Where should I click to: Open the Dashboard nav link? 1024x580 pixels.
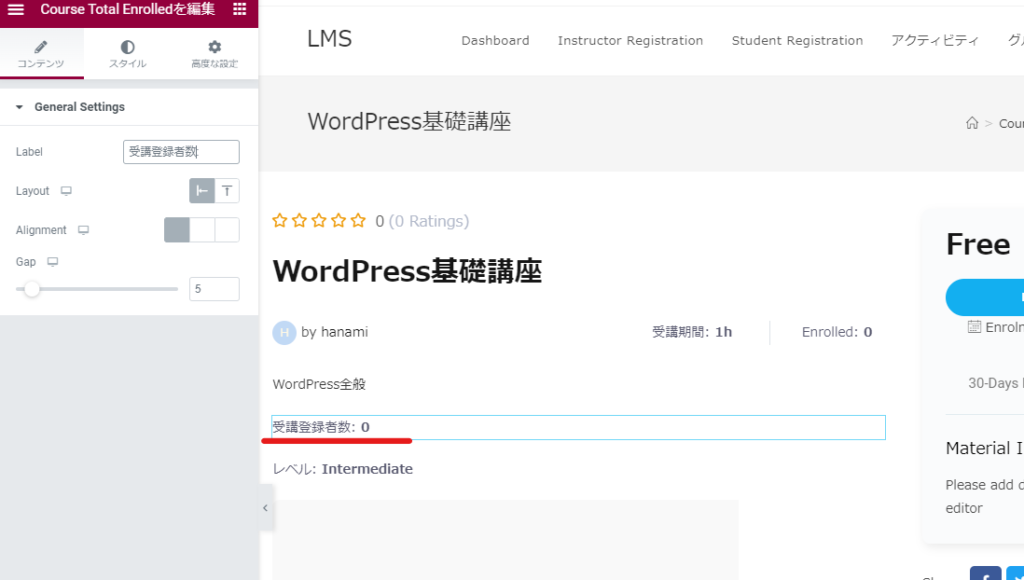(495, 41)
